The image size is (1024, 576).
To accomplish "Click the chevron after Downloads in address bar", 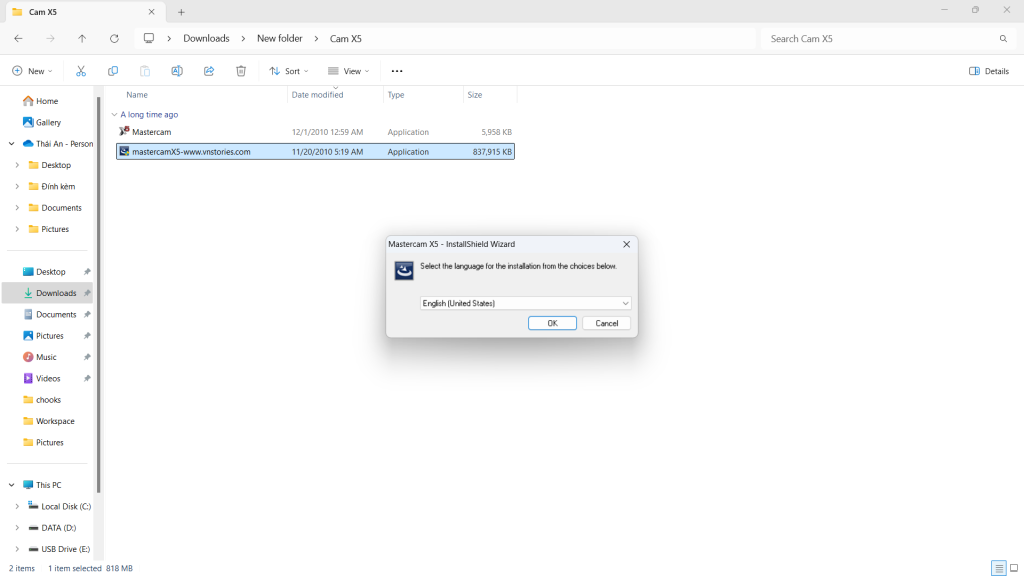I will click(x=243, y=39).
